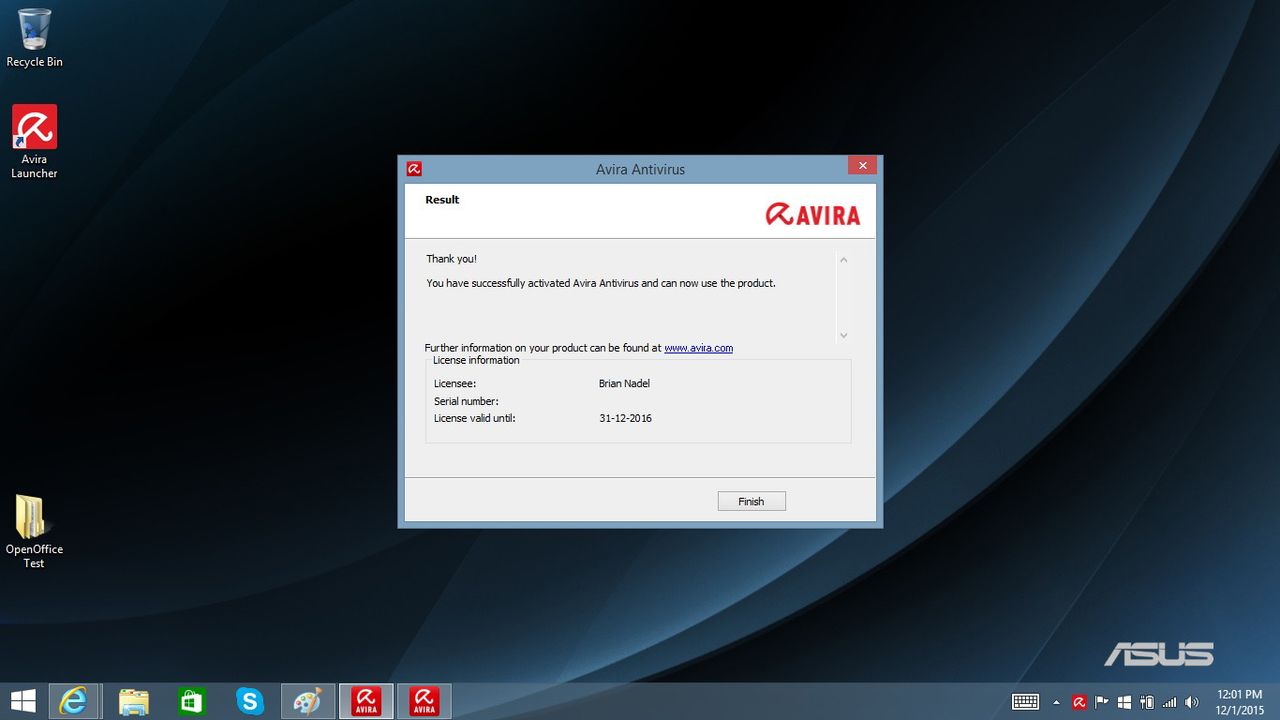Click the Finish button

click(751, 501)
